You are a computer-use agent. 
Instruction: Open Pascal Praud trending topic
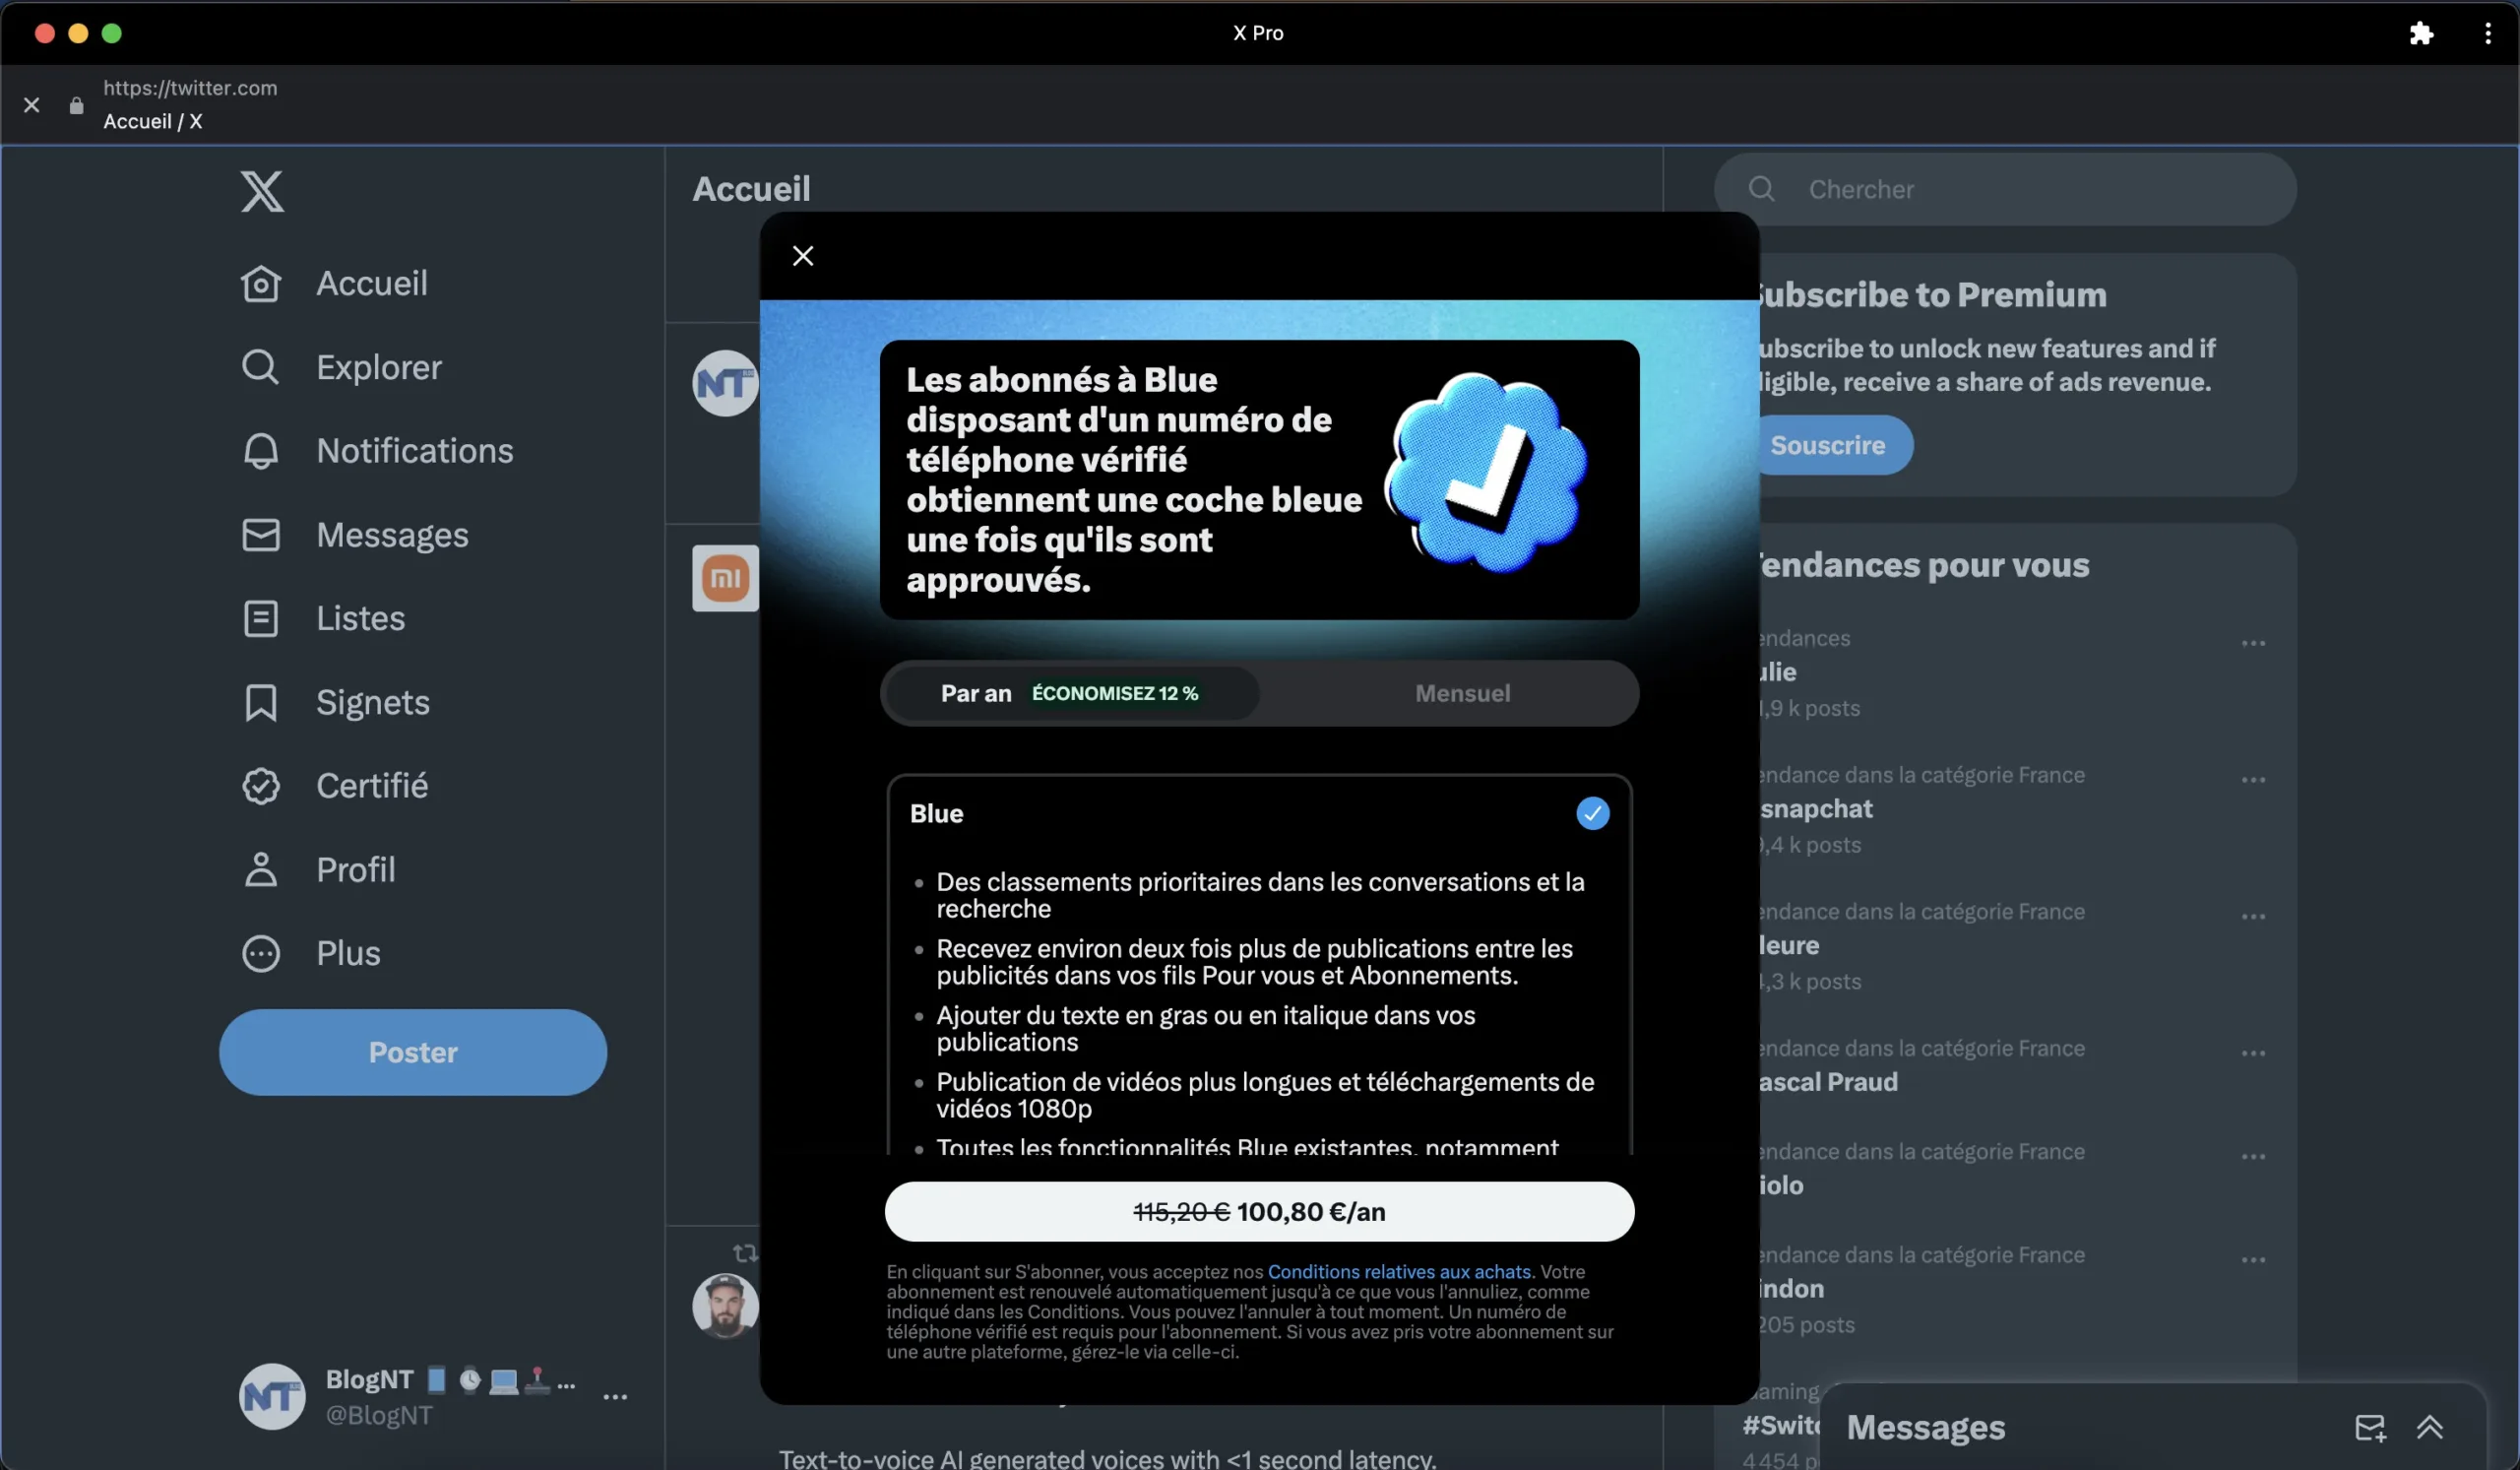pos(1827,1082)
